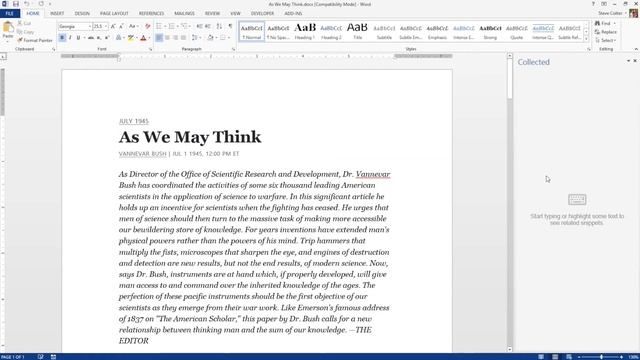The image size is (640, 360).
Task: Open the font name combo box
Action: pyautogui.click(x=75, y=26)
